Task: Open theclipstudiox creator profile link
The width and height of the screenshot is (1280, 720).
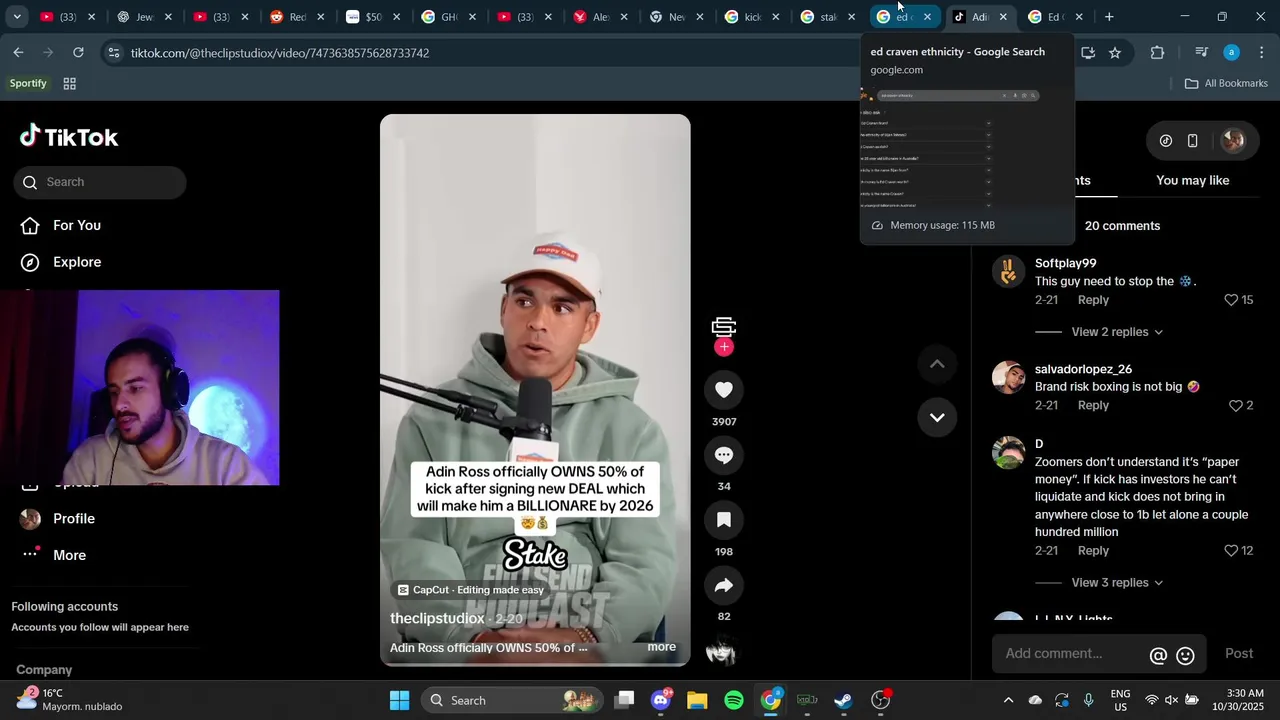Action: coord(437,619)
